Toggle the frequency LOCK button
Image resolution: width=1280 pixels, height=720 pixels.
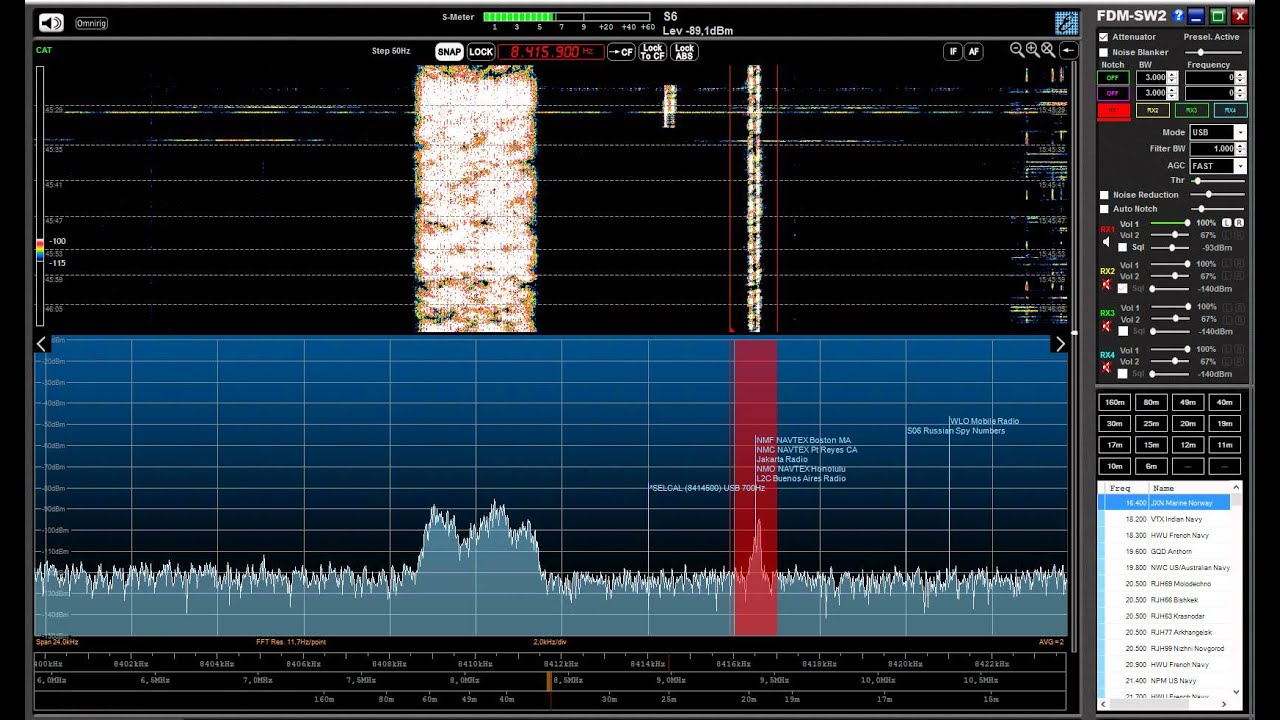[481, 52]
